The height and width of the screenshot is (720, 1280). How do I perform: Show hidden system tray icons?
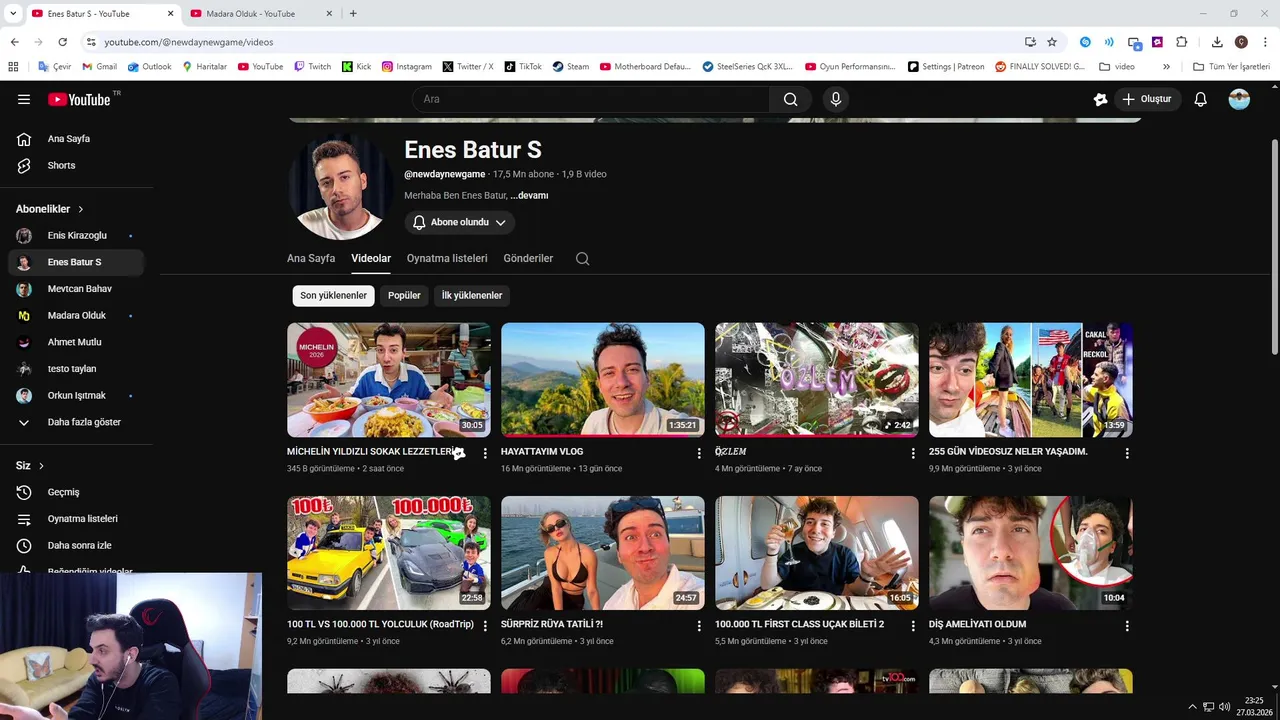coord(1192,707)
